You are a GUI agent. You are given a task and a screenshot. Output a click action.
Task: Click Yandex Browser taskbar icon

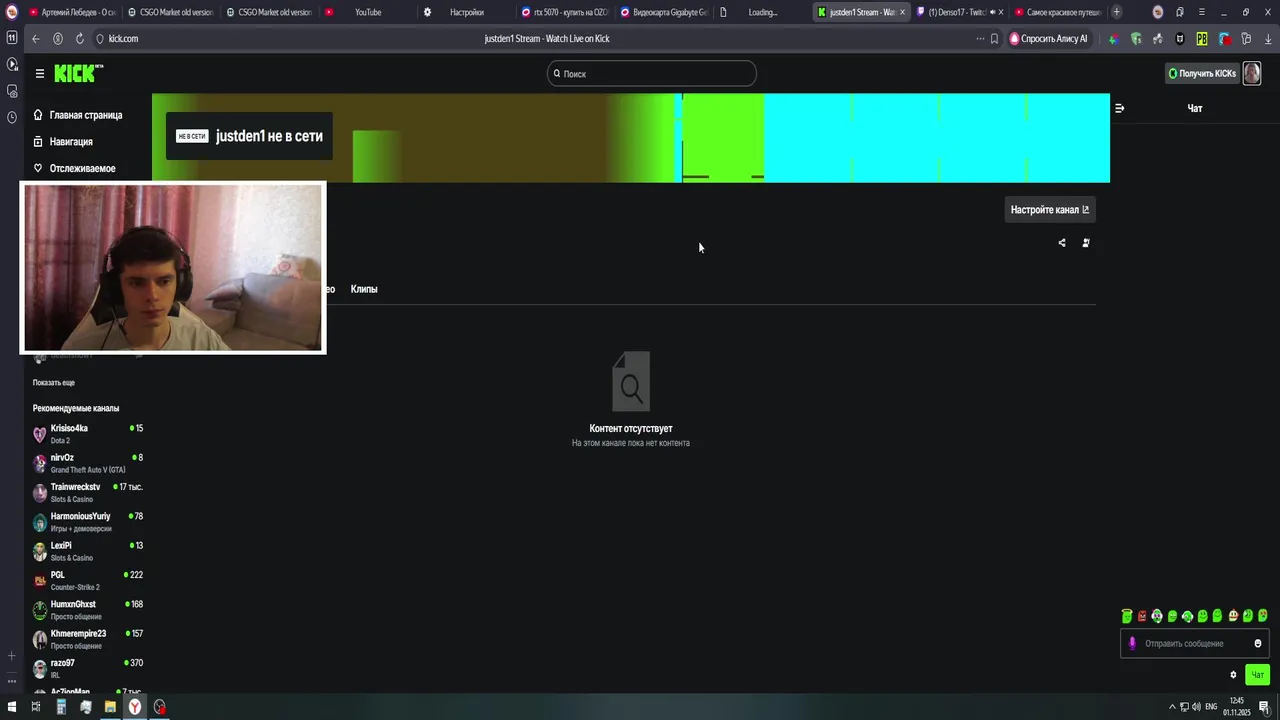click(x=134, y=707)
